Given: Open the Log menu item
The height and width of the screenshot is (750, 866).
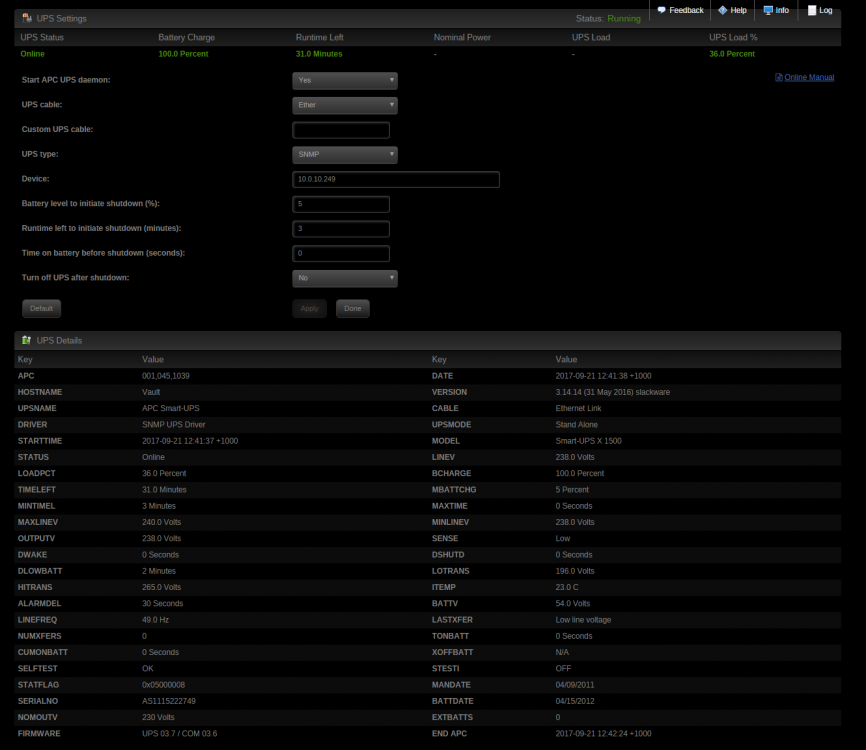Looking at the screenshot, I should (x=820, y=10).
